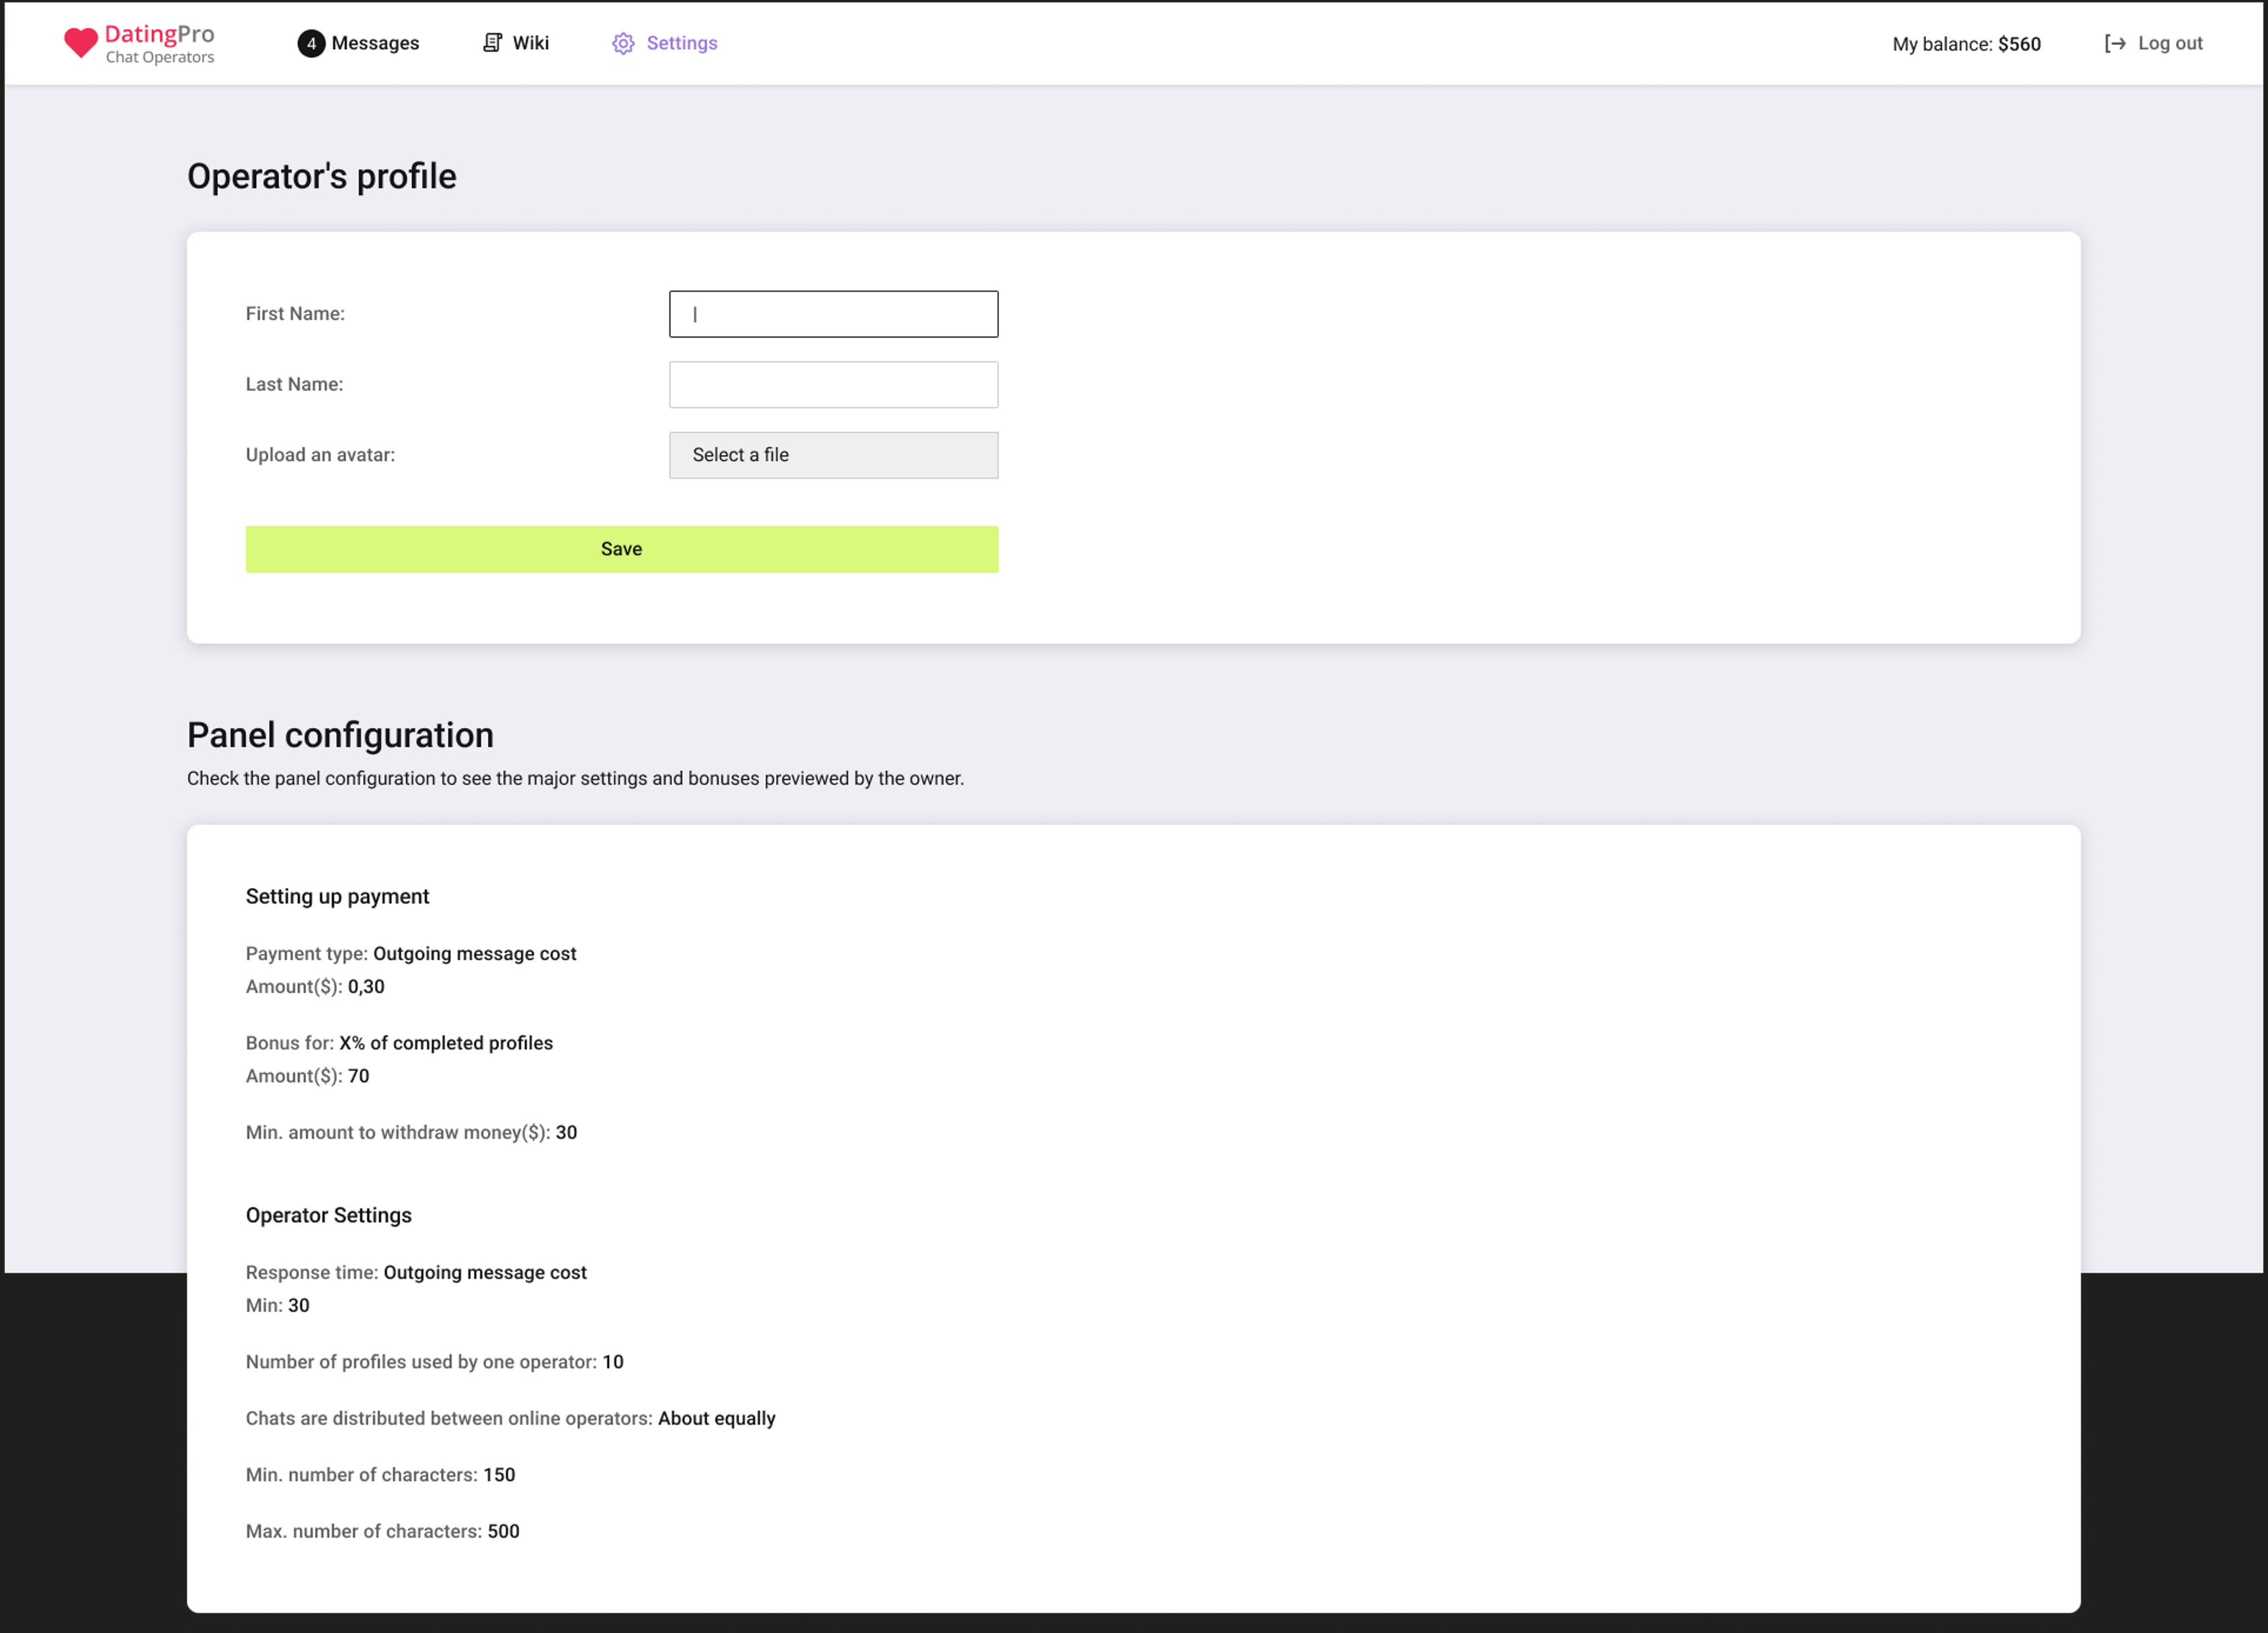This screenshot has height=1633, width=2268.
Task: Click the Select a file button
Action: pyautogui.click(x=833, y=455)
